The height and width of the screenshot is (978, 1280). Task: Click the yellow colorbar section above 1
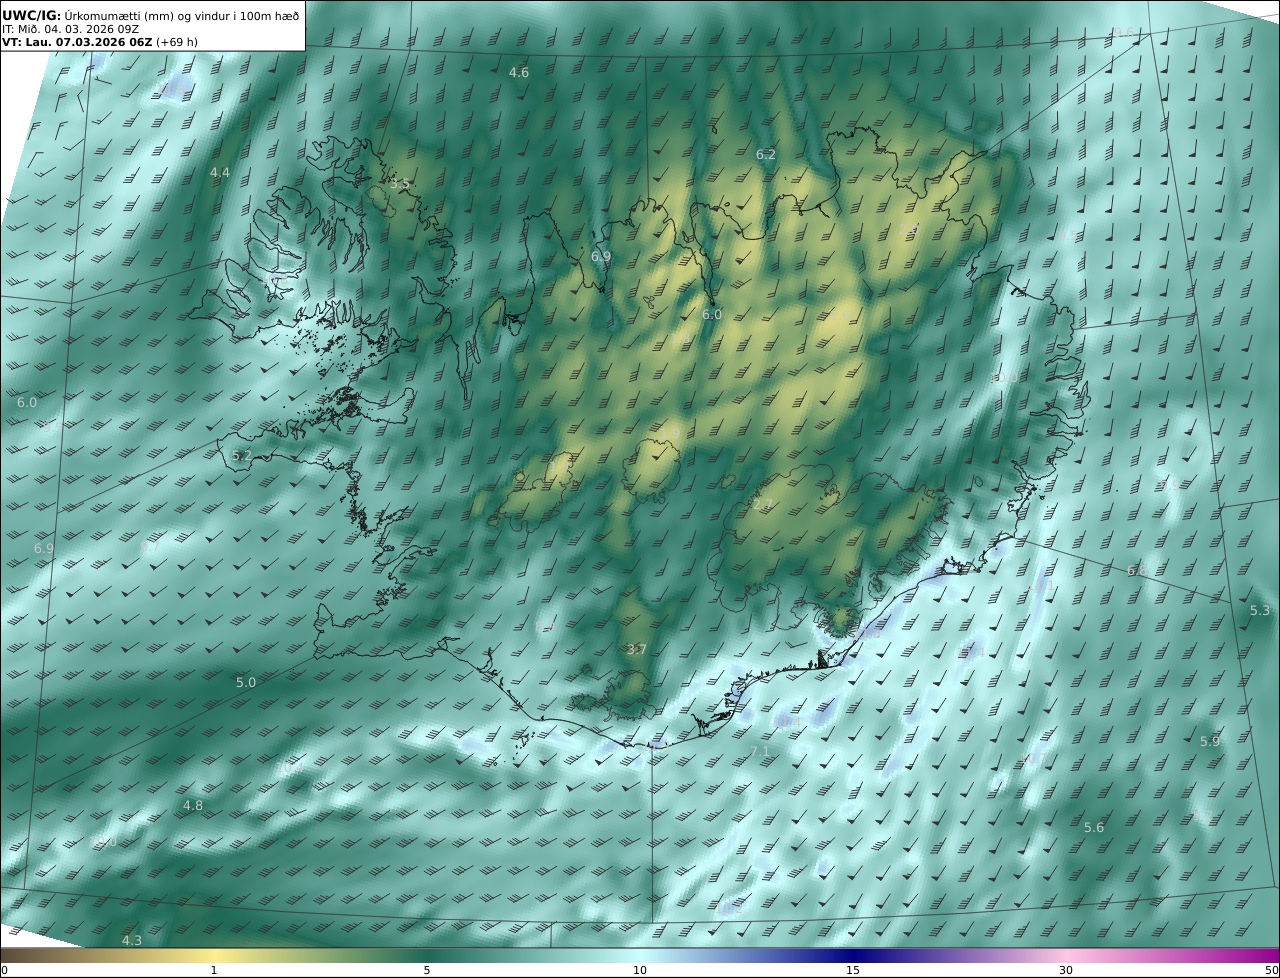214,955
